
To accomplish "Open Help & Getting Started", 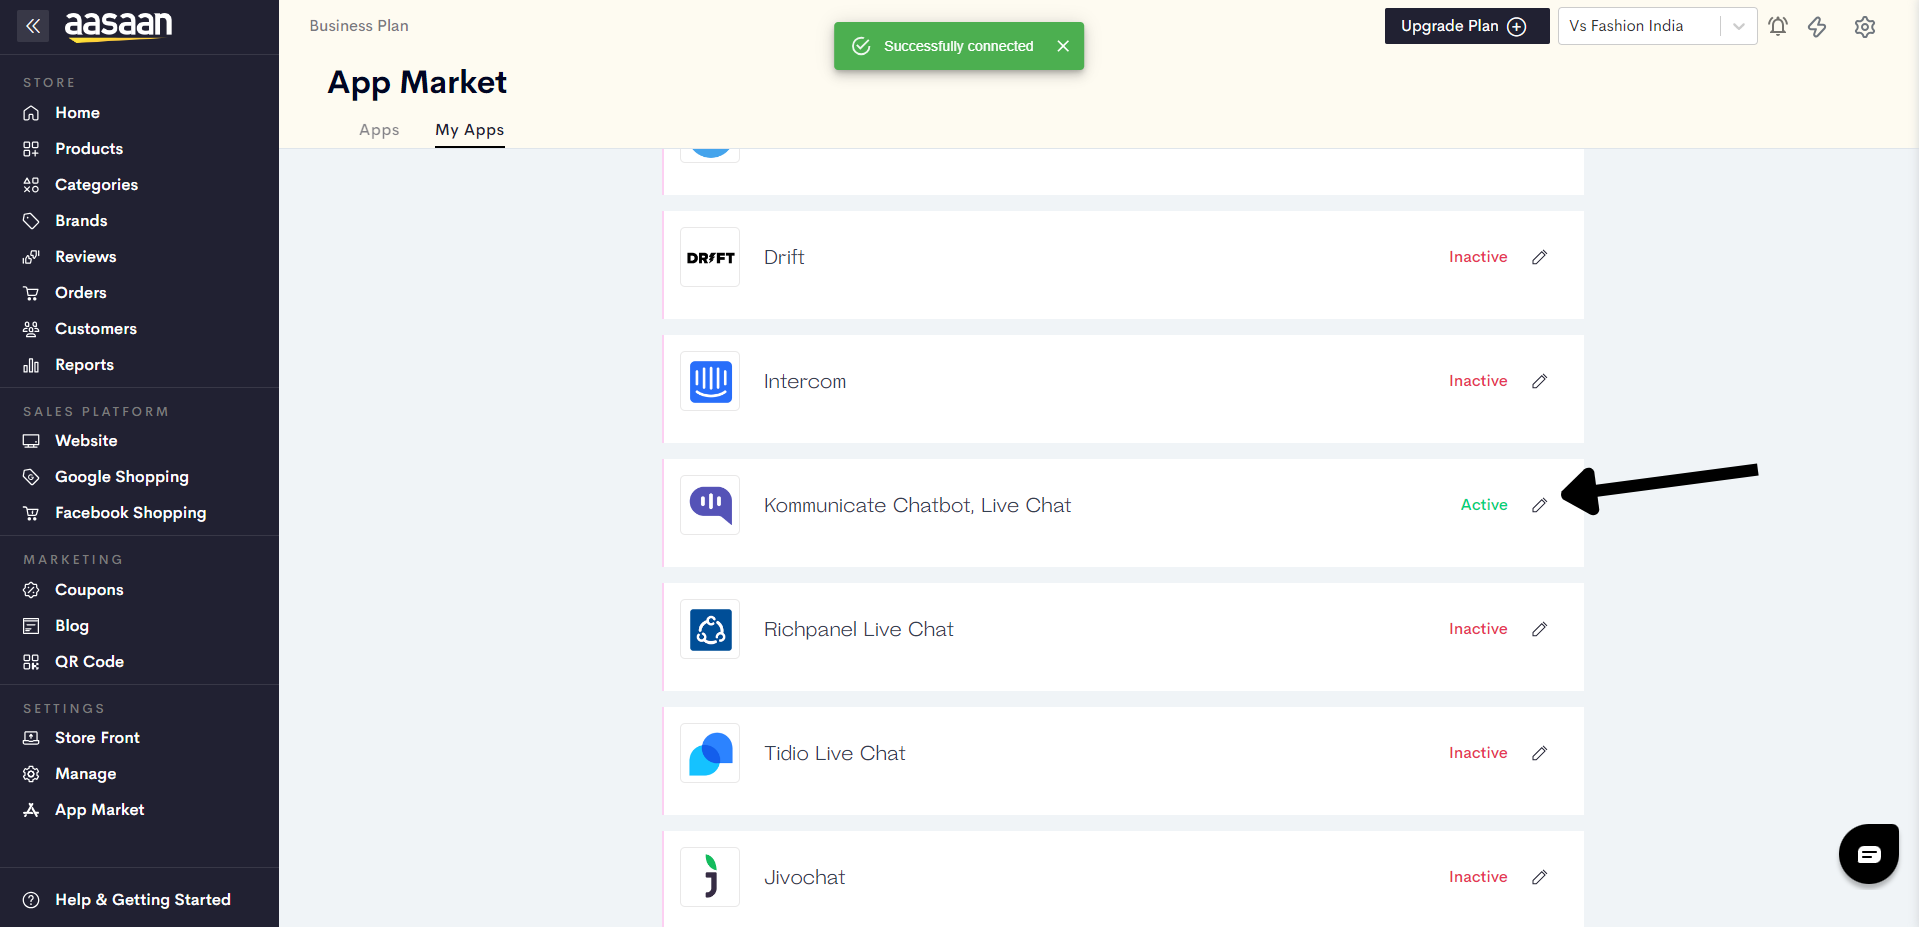I will click(x=142, y=900).
